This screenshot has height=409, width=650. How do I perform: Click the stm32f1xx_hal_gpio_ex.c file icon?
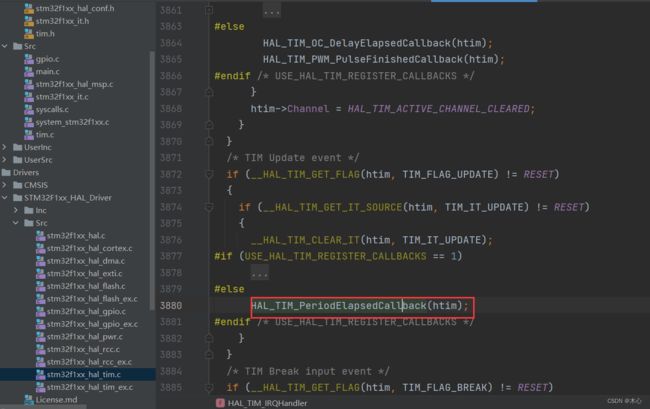click(40, 324)
